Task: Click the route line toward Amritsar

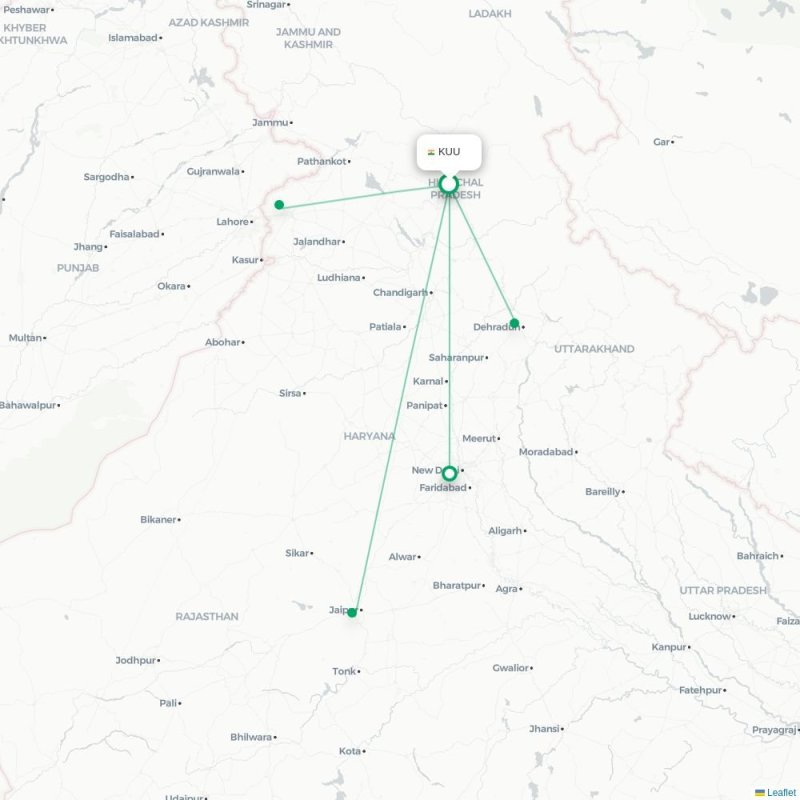Action: pos(357,195)
